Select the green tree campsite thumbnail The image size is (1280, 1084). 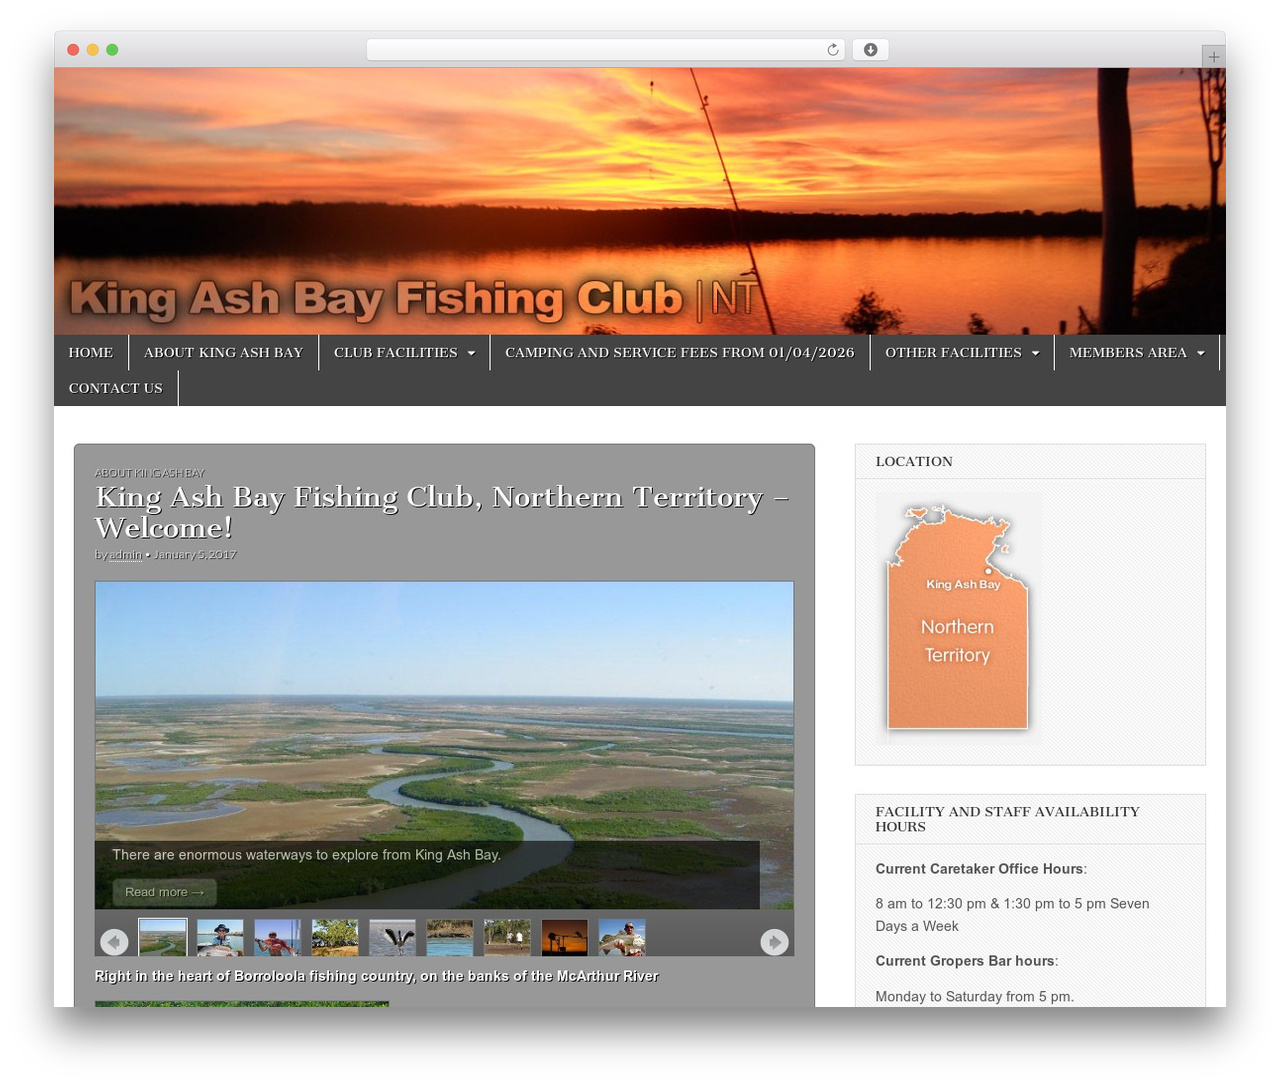[x=335, y=938]
